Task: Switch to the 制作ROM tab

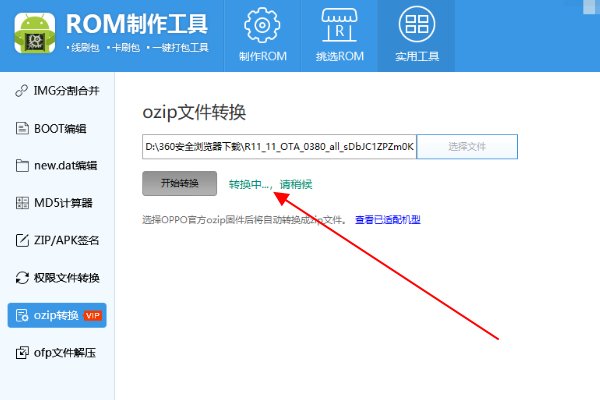Action: coord(262,36)
